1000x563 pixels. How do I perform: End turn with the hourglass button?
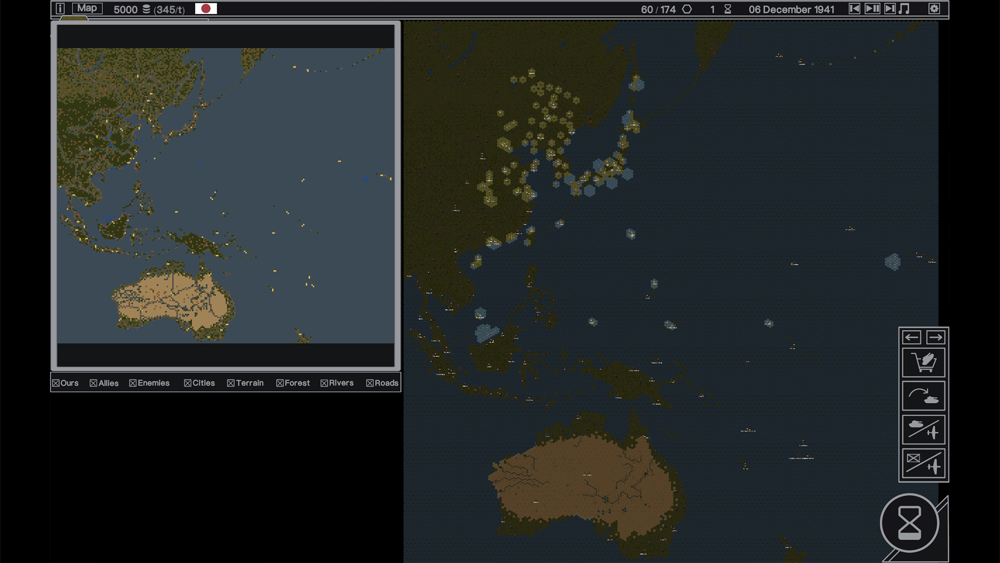pos(909,523)
